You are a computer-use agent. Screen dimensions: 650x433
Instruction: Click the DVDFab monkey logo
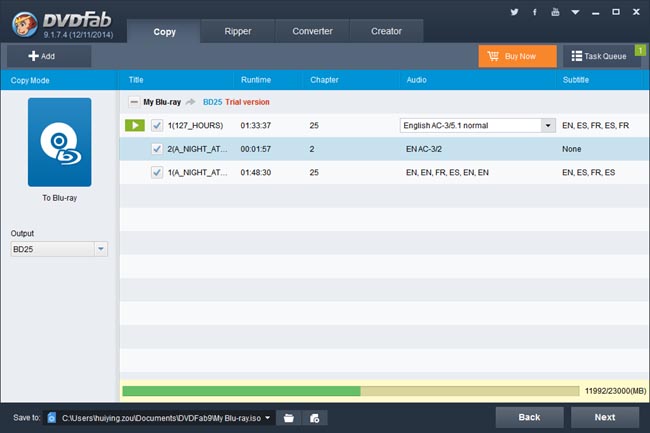[24, 24]
